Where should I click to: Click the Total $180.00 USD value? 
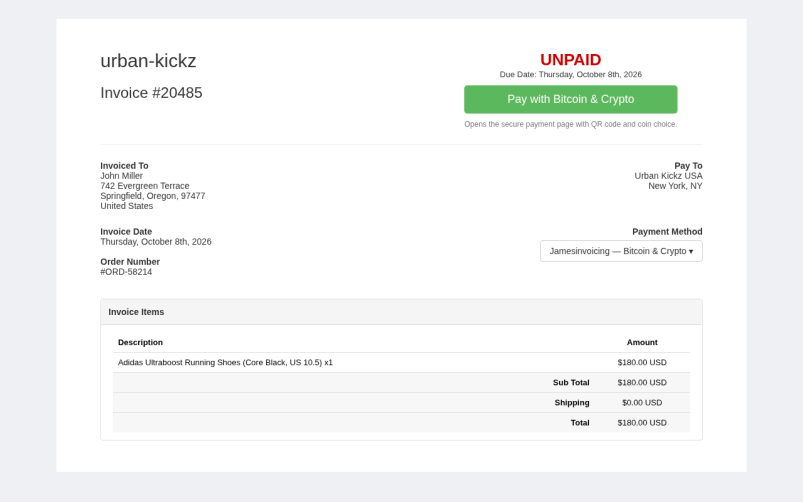coord(642,423)
